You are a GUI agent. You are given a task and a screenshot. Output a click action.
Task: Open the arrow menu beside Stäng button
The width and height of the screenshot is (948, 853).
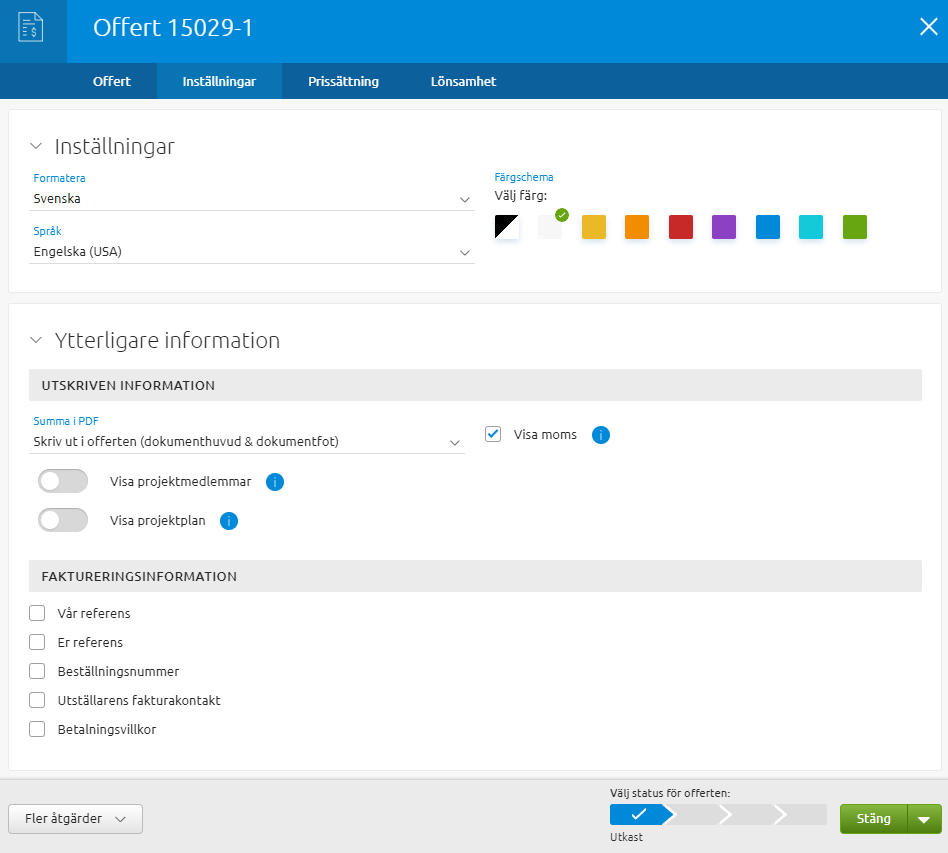click(924, 819)
